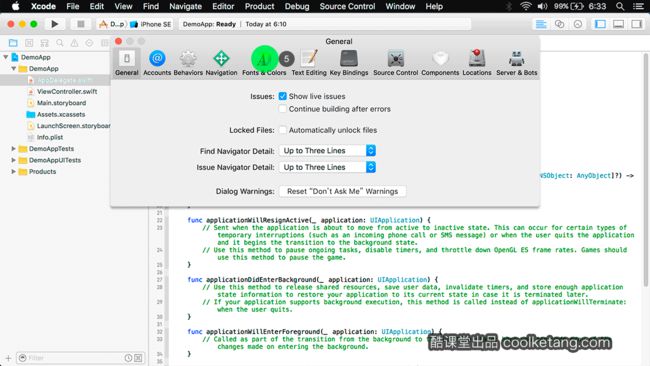Choose the DemoApp scheme in the toolbar

[112, 24]
